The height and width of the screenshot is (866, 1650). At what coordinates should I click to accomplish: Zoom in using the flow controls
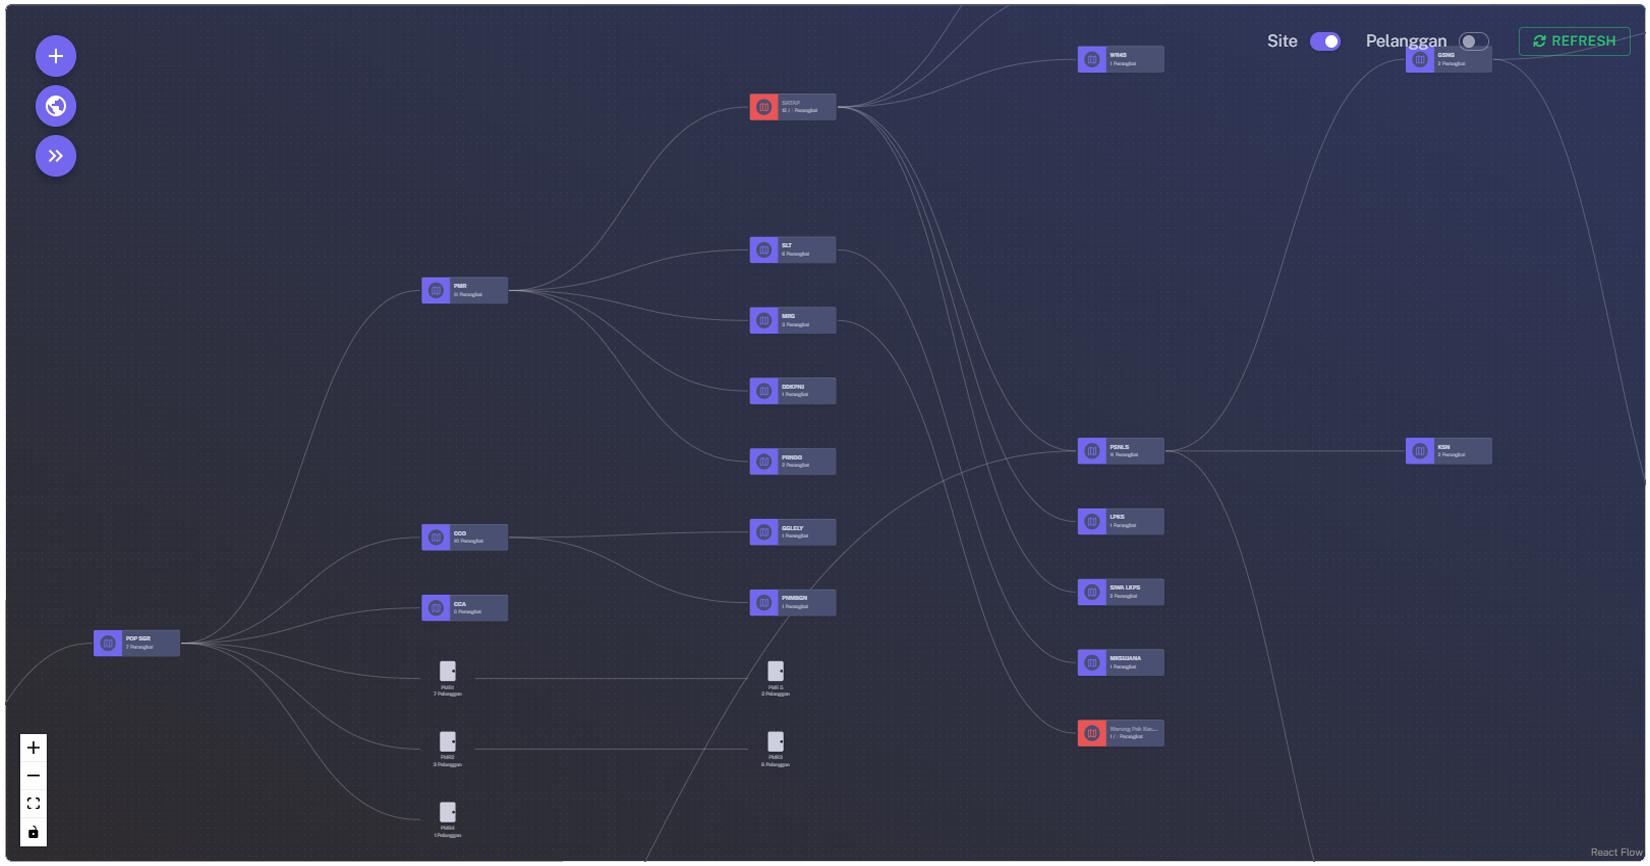pyautogui.click(x=33, y=748)
